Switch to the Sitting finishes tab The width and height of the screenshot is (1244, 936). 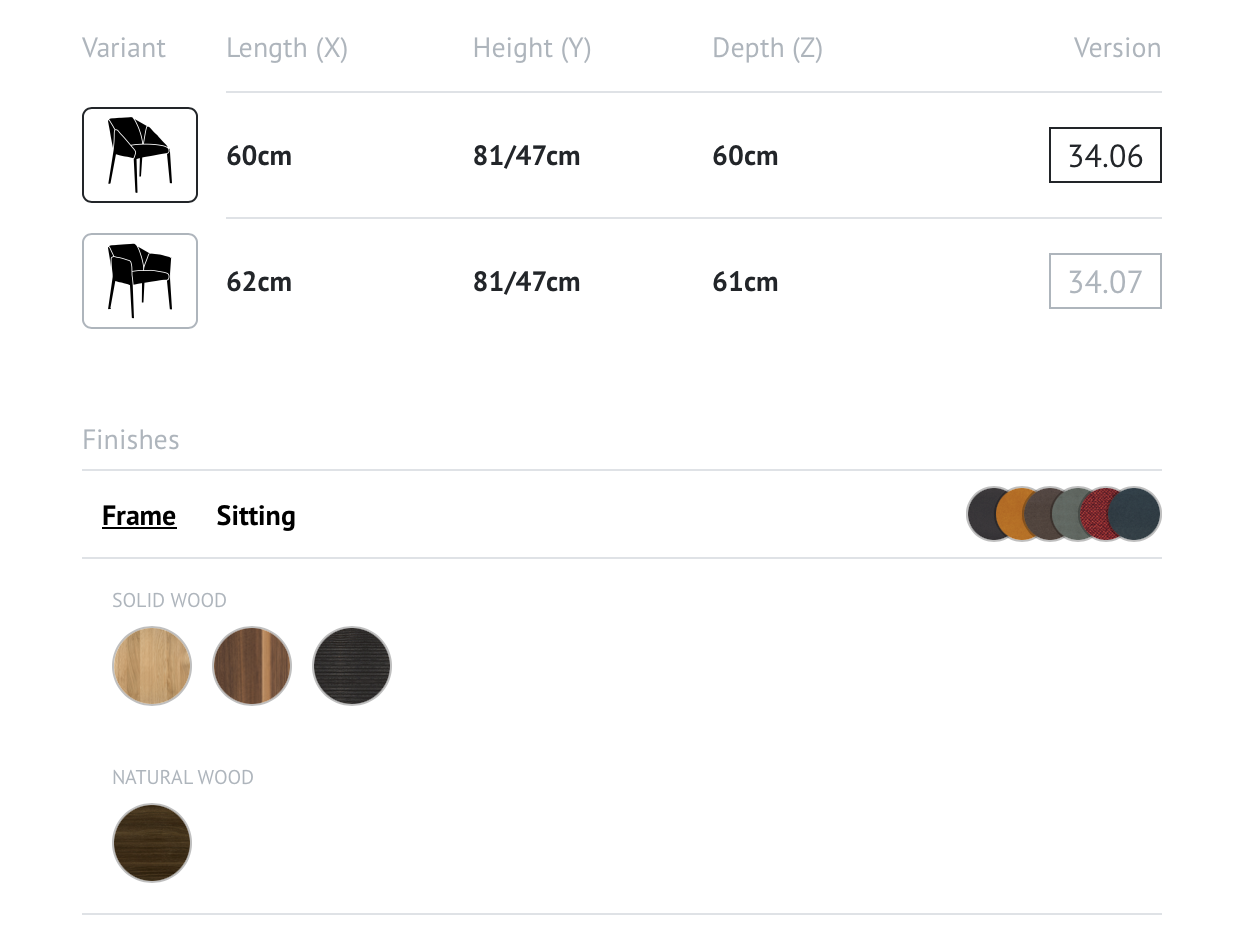pyautogui.click(x=256, y=516)
